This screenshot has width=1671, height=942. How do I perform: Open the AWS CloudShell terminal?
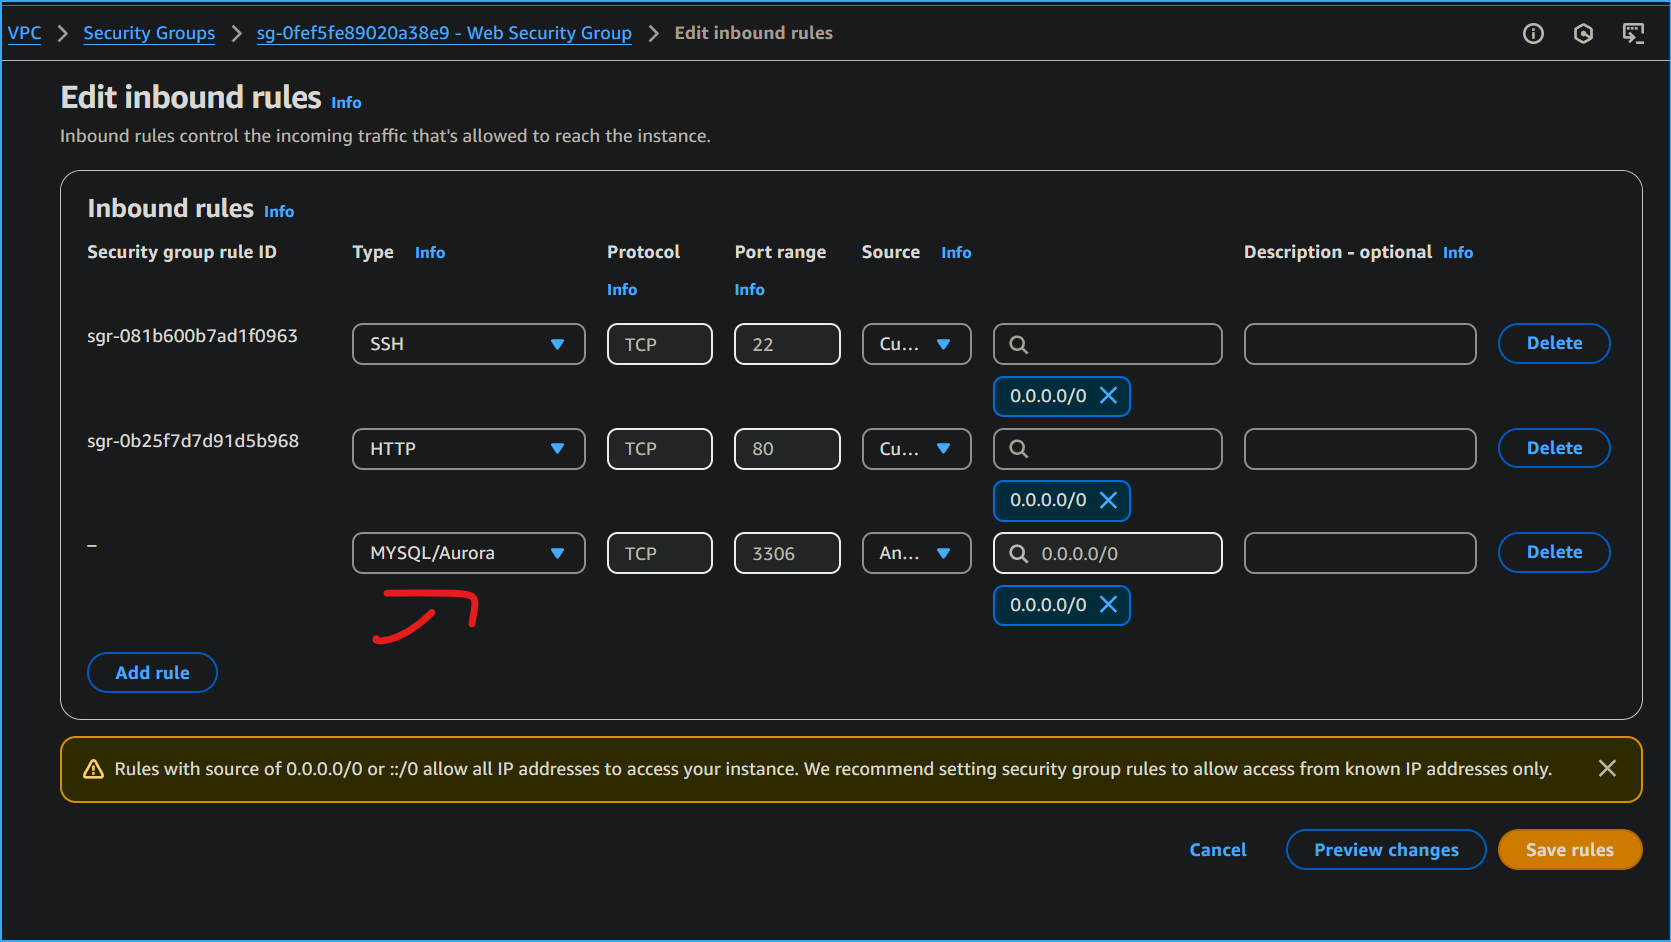1634,33
